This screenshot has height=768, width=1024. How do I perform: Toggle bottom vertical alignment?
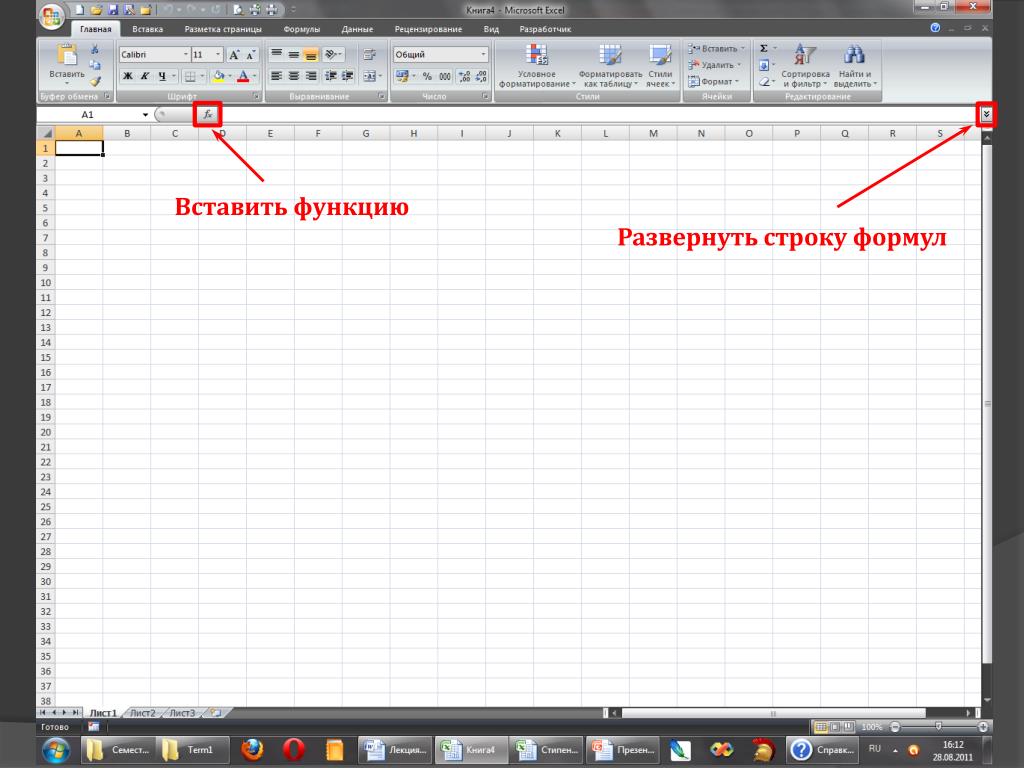(311, 55)
